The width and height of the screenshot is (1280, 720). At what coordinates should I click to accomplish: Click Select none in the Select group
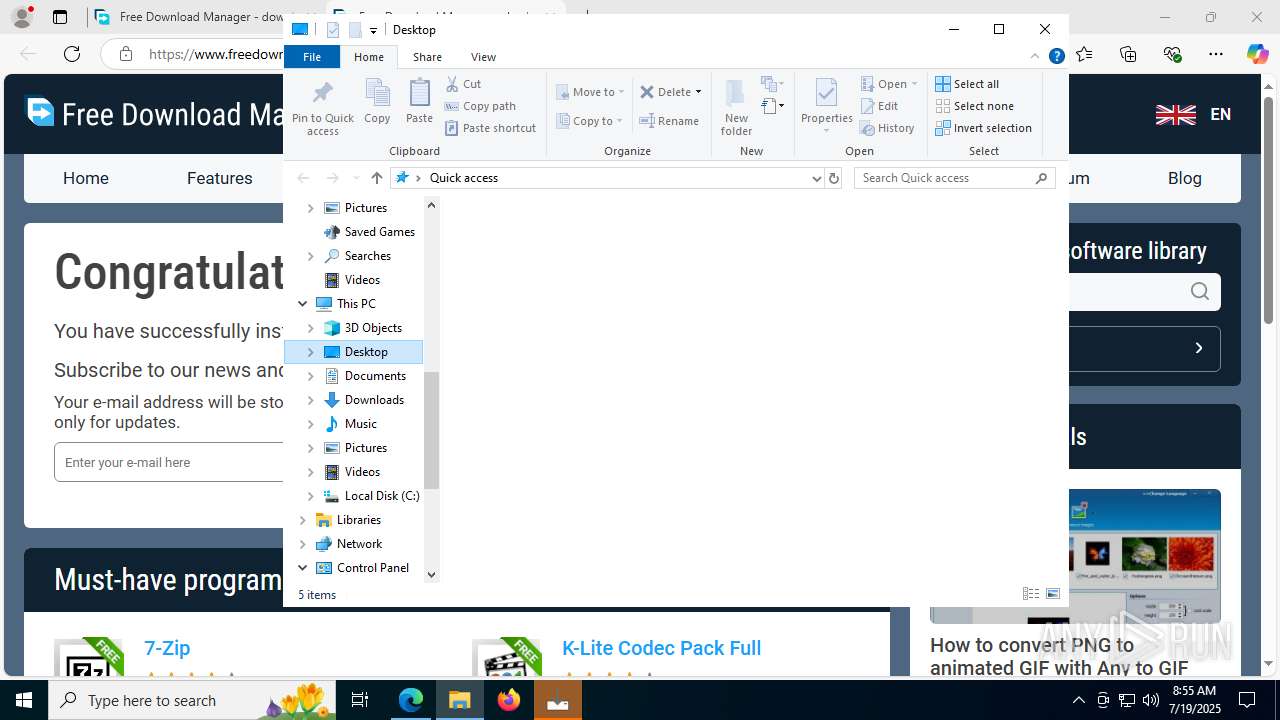[x=974, y=106]
